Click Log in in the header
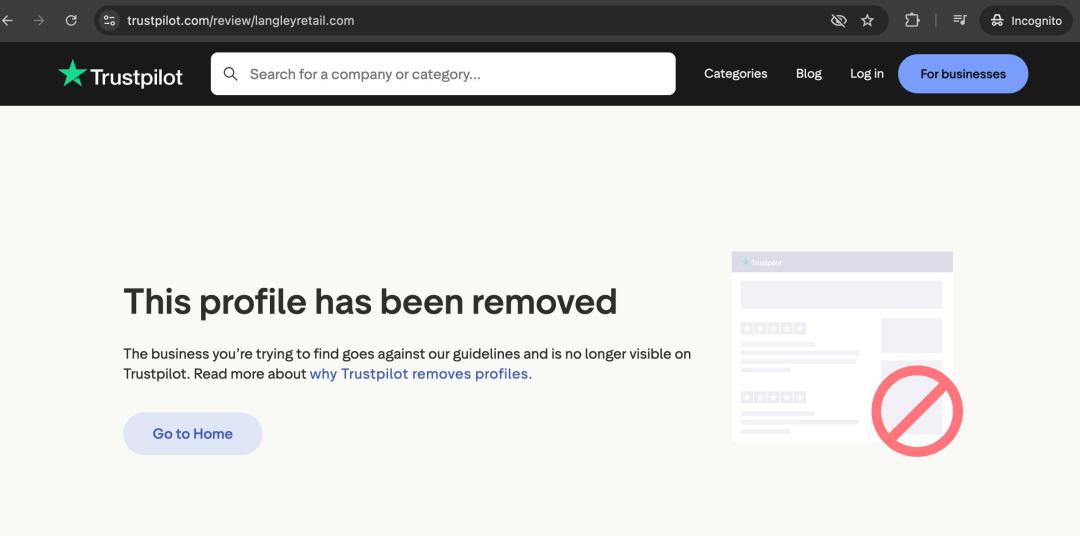 tap(866, 74)
